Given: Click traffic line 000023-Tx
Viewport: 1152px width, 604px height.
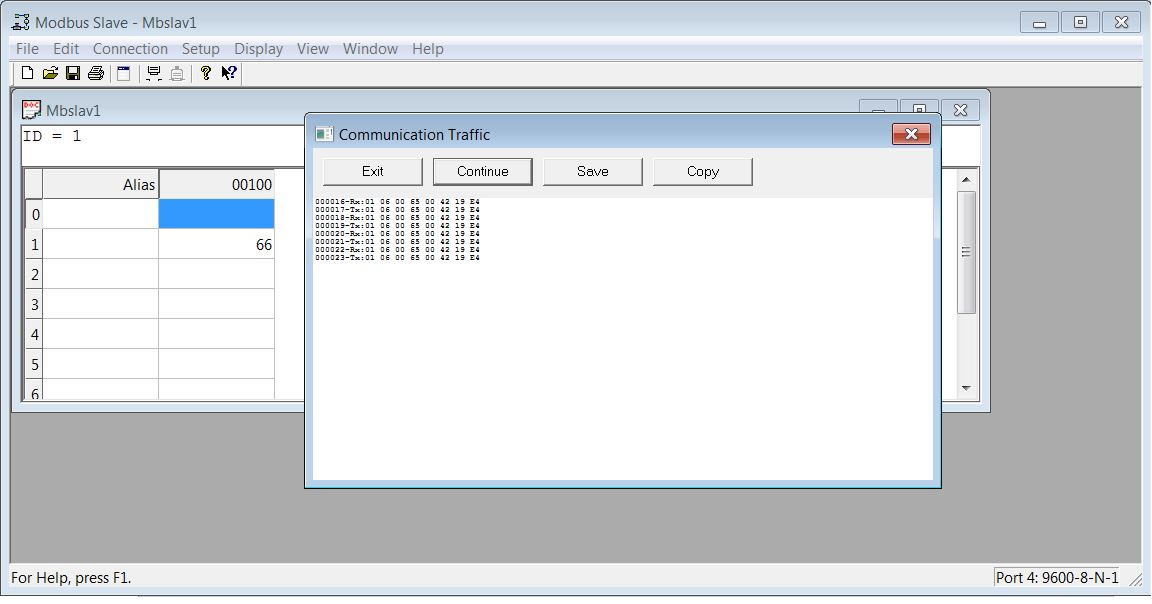Looking at the screenshot, I should tap(397, 258).
